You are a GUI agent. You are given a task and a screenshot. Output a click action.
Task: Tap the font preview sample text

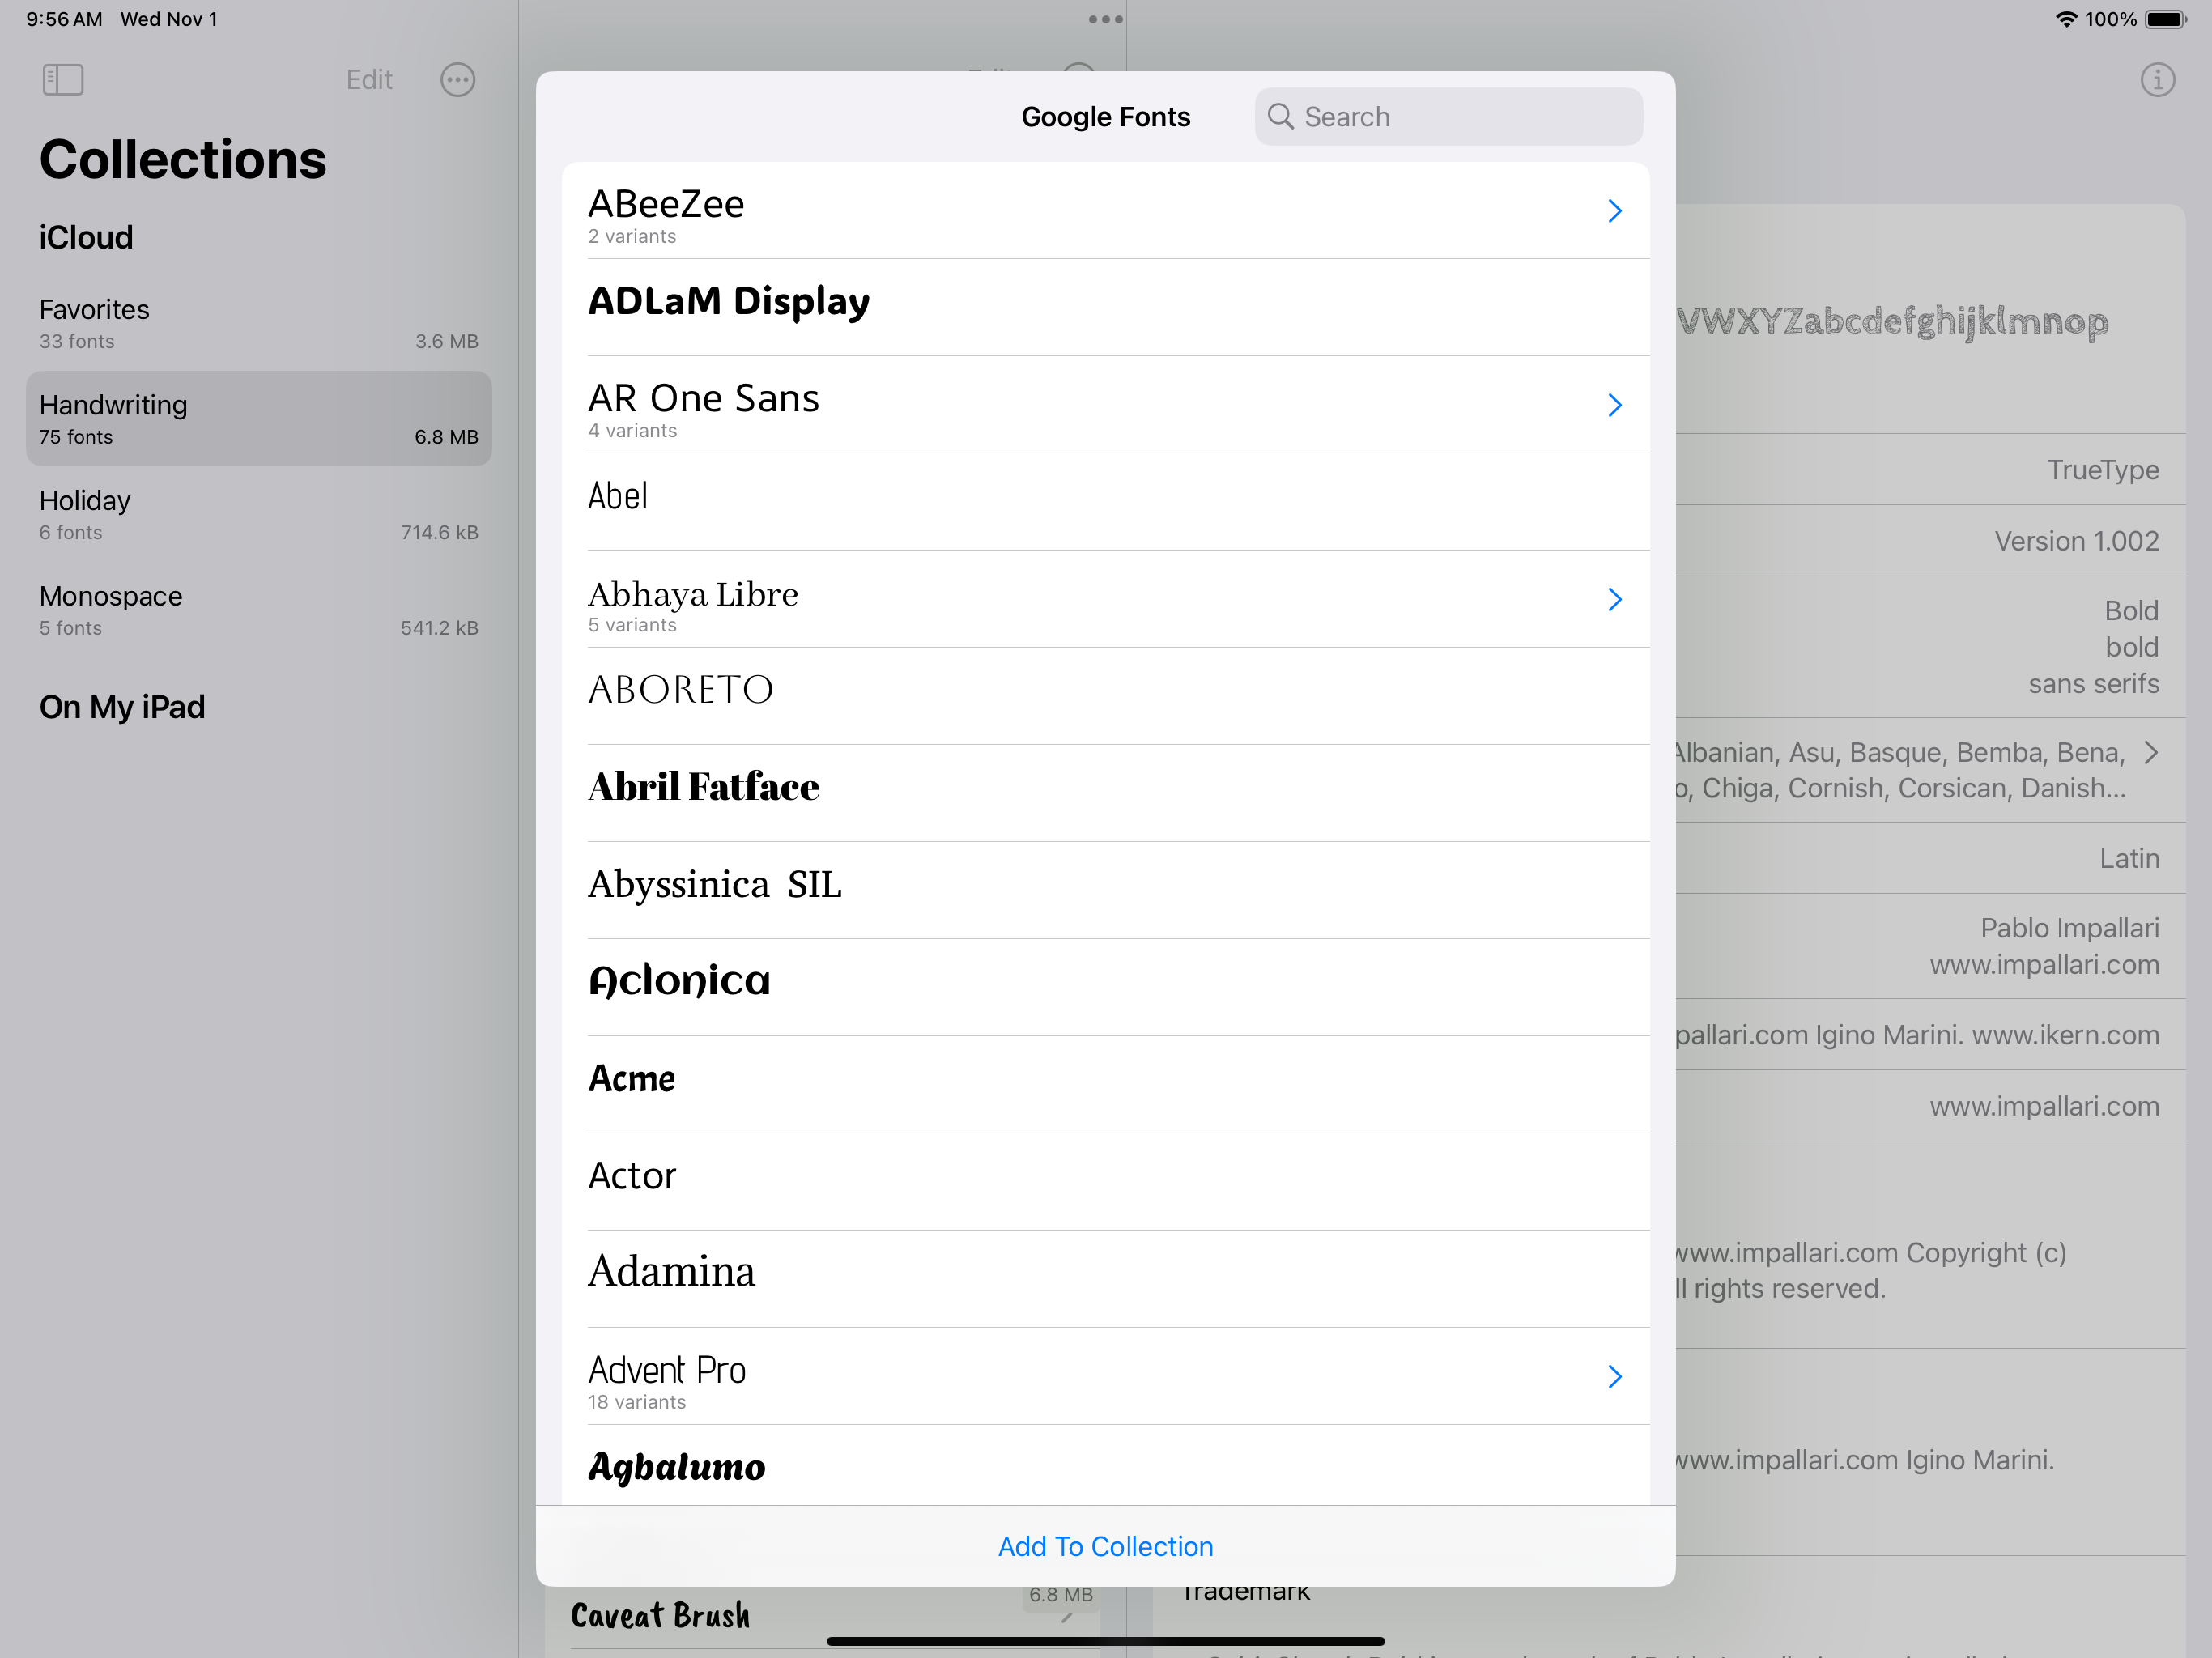tap(1893, 322)
